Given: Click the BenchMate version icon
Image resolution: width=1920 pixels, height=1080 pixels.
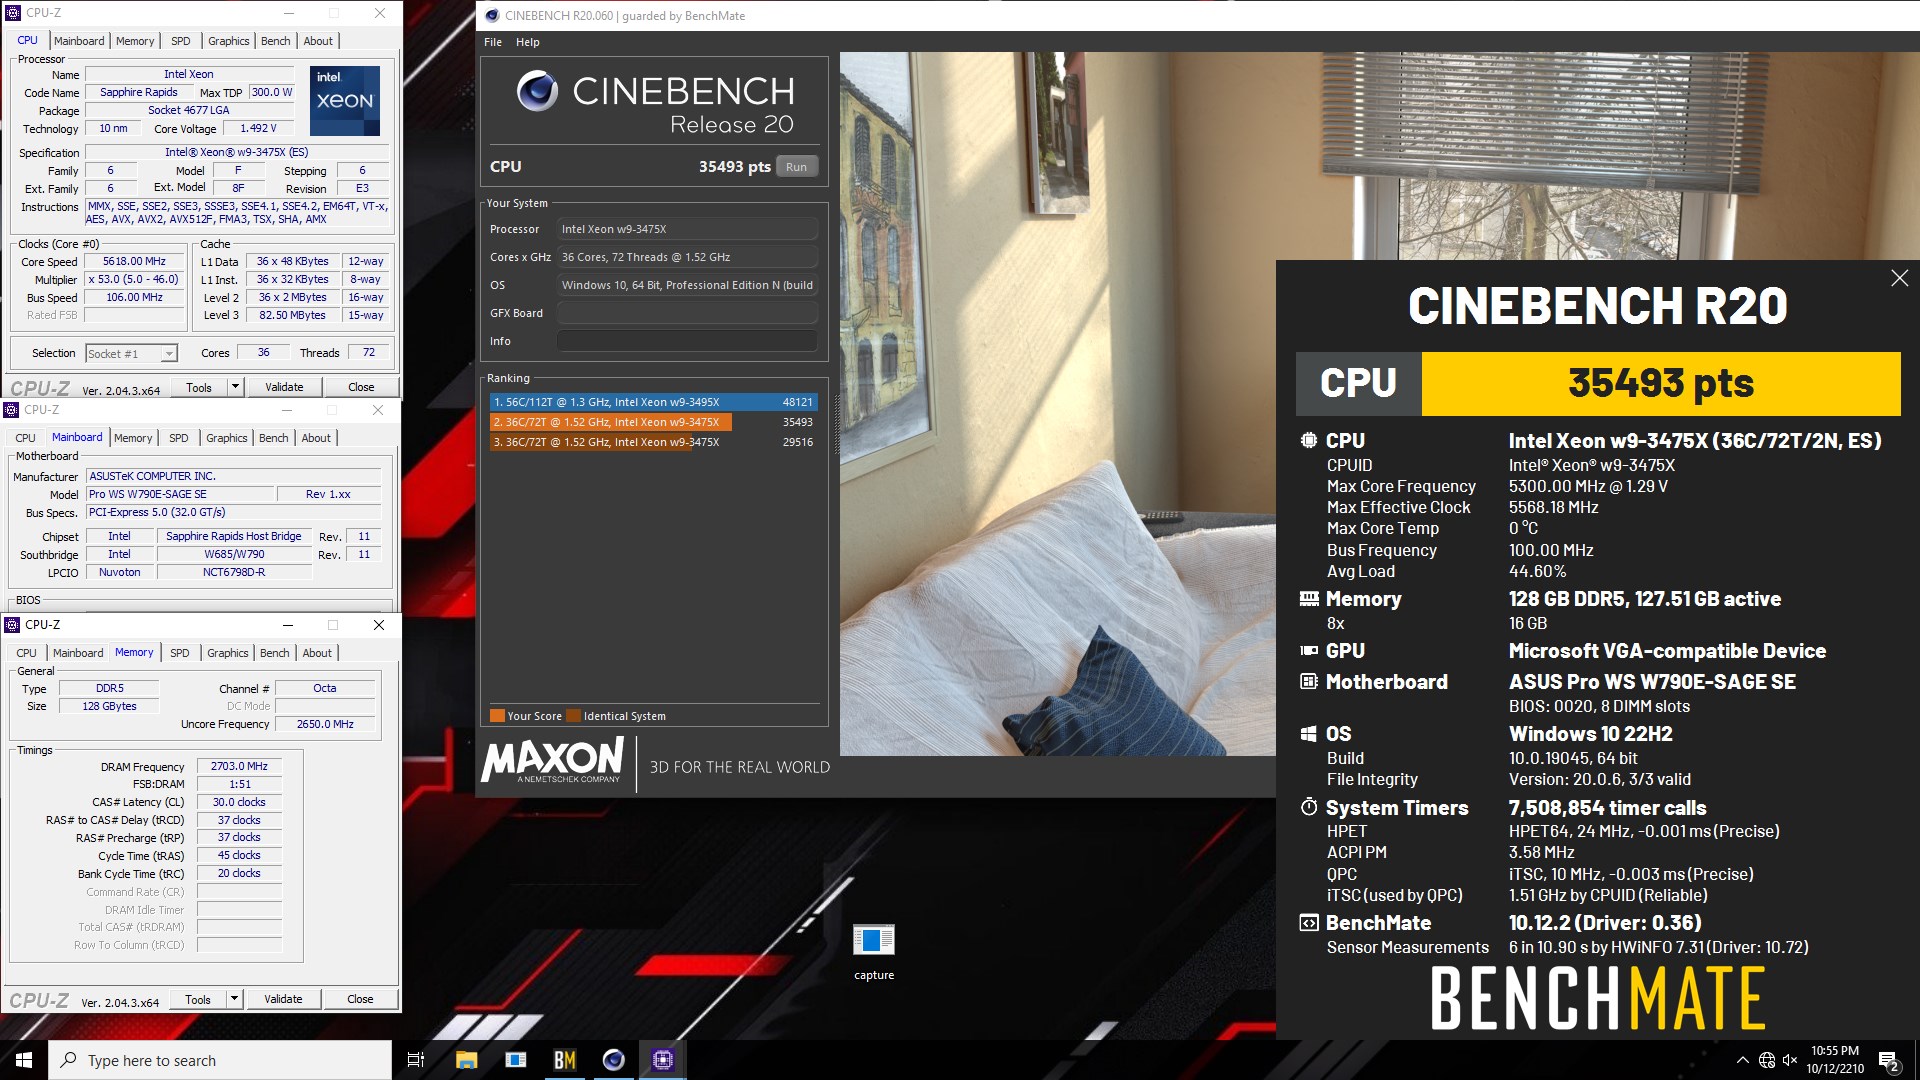Looking at the screenshot, I should [x=1308, y=922].
